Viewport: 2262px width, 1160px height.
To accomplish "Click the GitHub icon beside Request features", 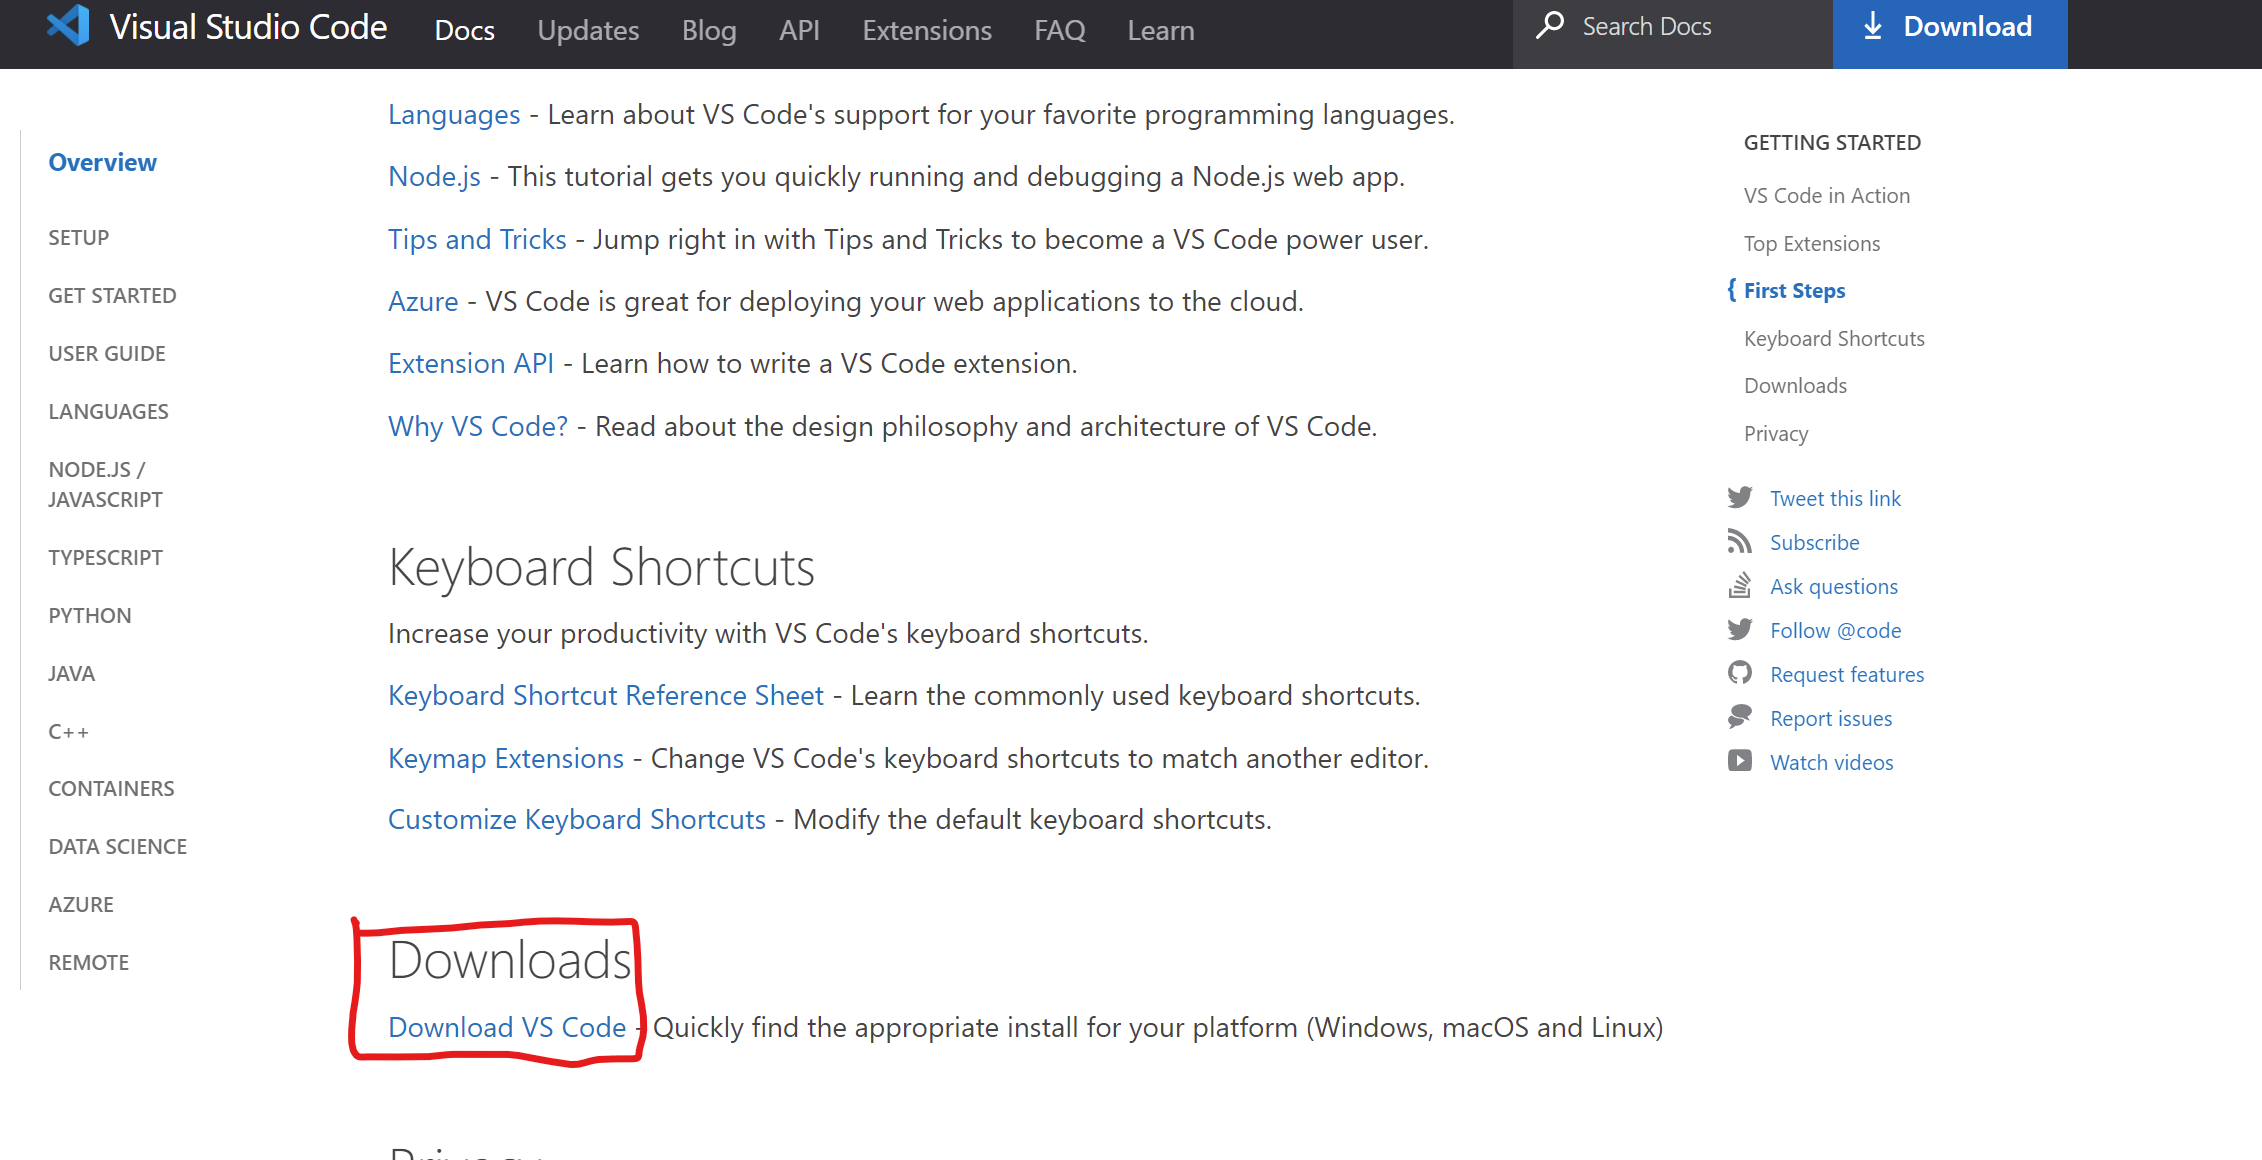I will pyautogui.click(x=1740, y=674).
